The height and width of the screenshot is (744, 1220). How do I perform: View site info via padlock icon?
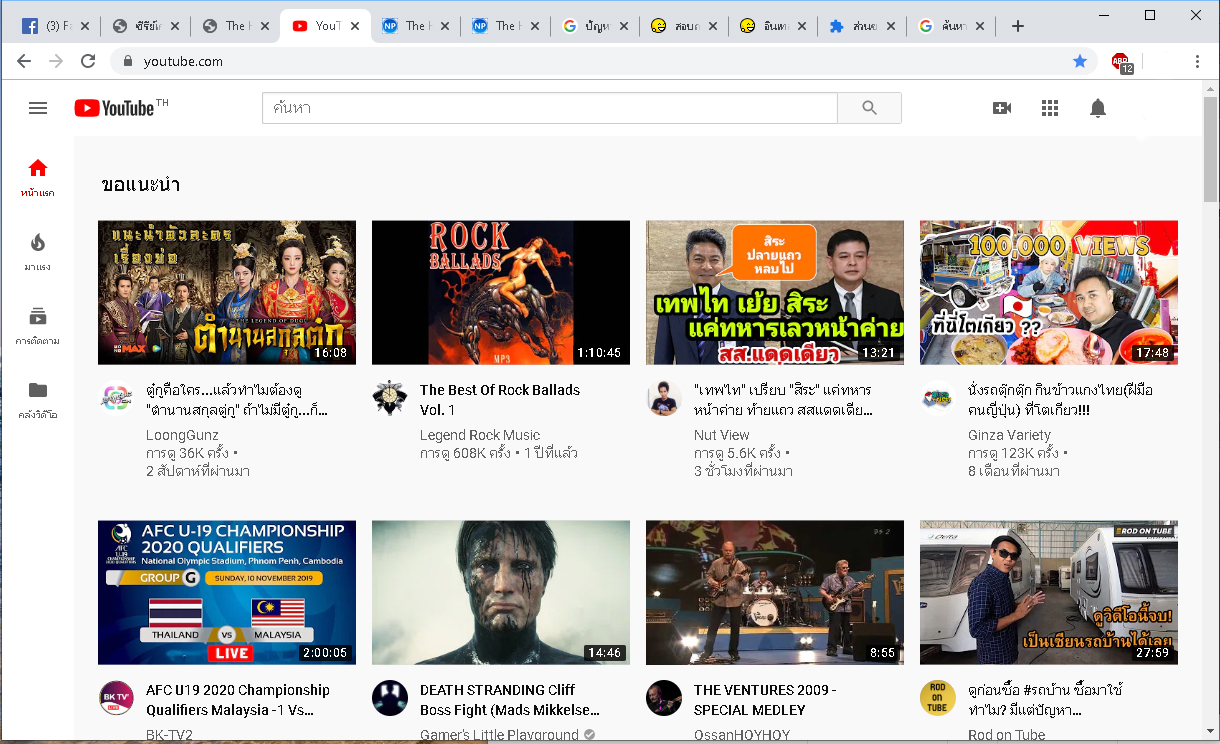click(x=127, y=61)
